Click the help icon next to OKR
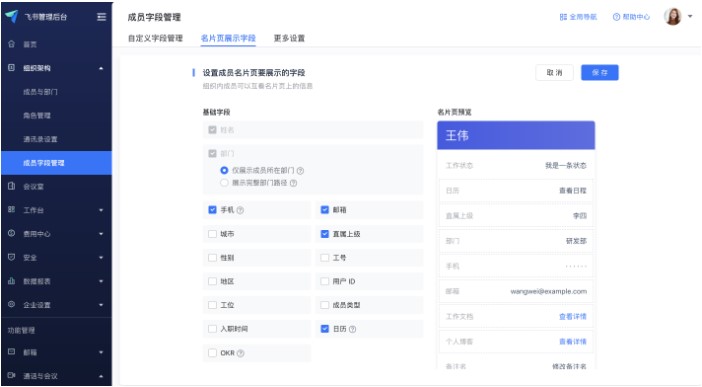This screenshot has width=702, height=387. point(240,353)
